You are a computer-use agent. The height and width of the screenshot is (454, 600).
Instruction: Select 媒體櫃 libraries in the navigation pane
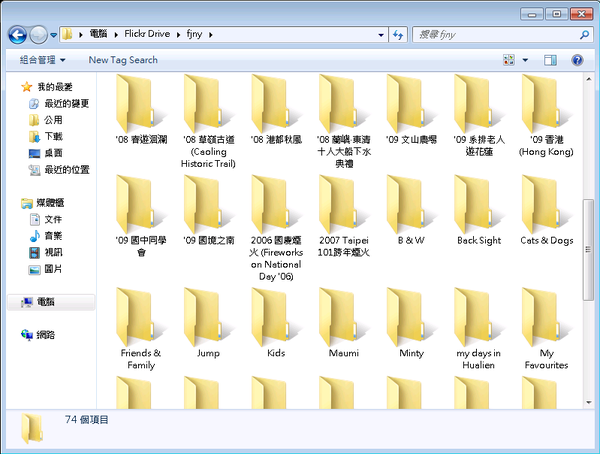pyautogui.click(x=43, y=203)
